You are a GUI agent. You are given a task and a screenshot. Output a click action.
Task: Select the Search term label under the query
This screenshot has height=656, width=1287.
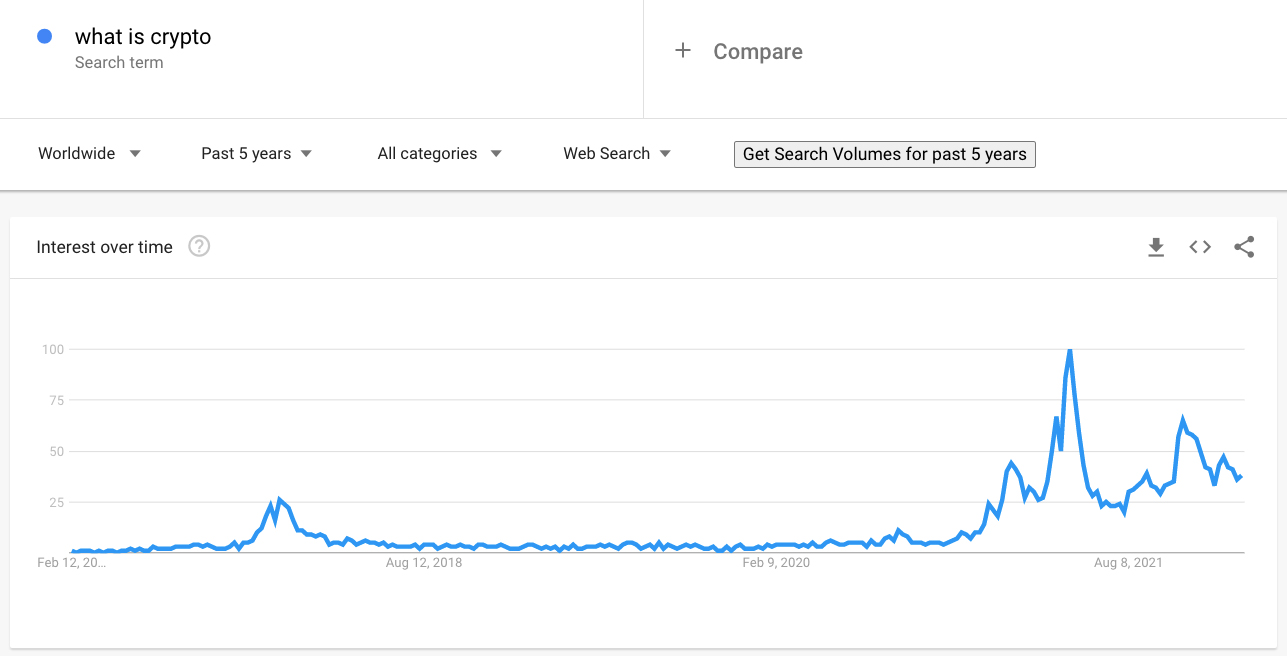[x=119, y=62]
